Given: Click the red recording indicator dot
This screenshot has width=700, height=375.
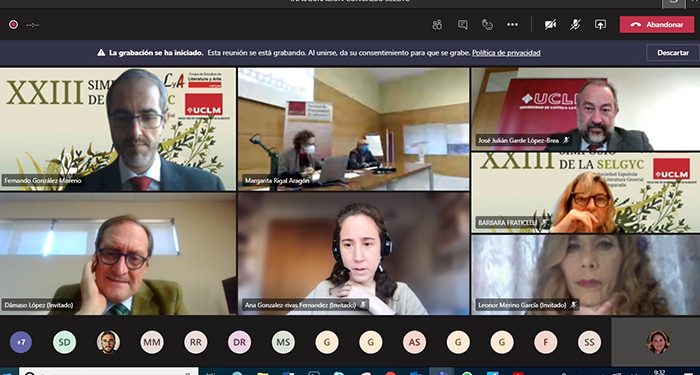Looking at the screenshot, I should pyautogui.click(x=13, y=25).
